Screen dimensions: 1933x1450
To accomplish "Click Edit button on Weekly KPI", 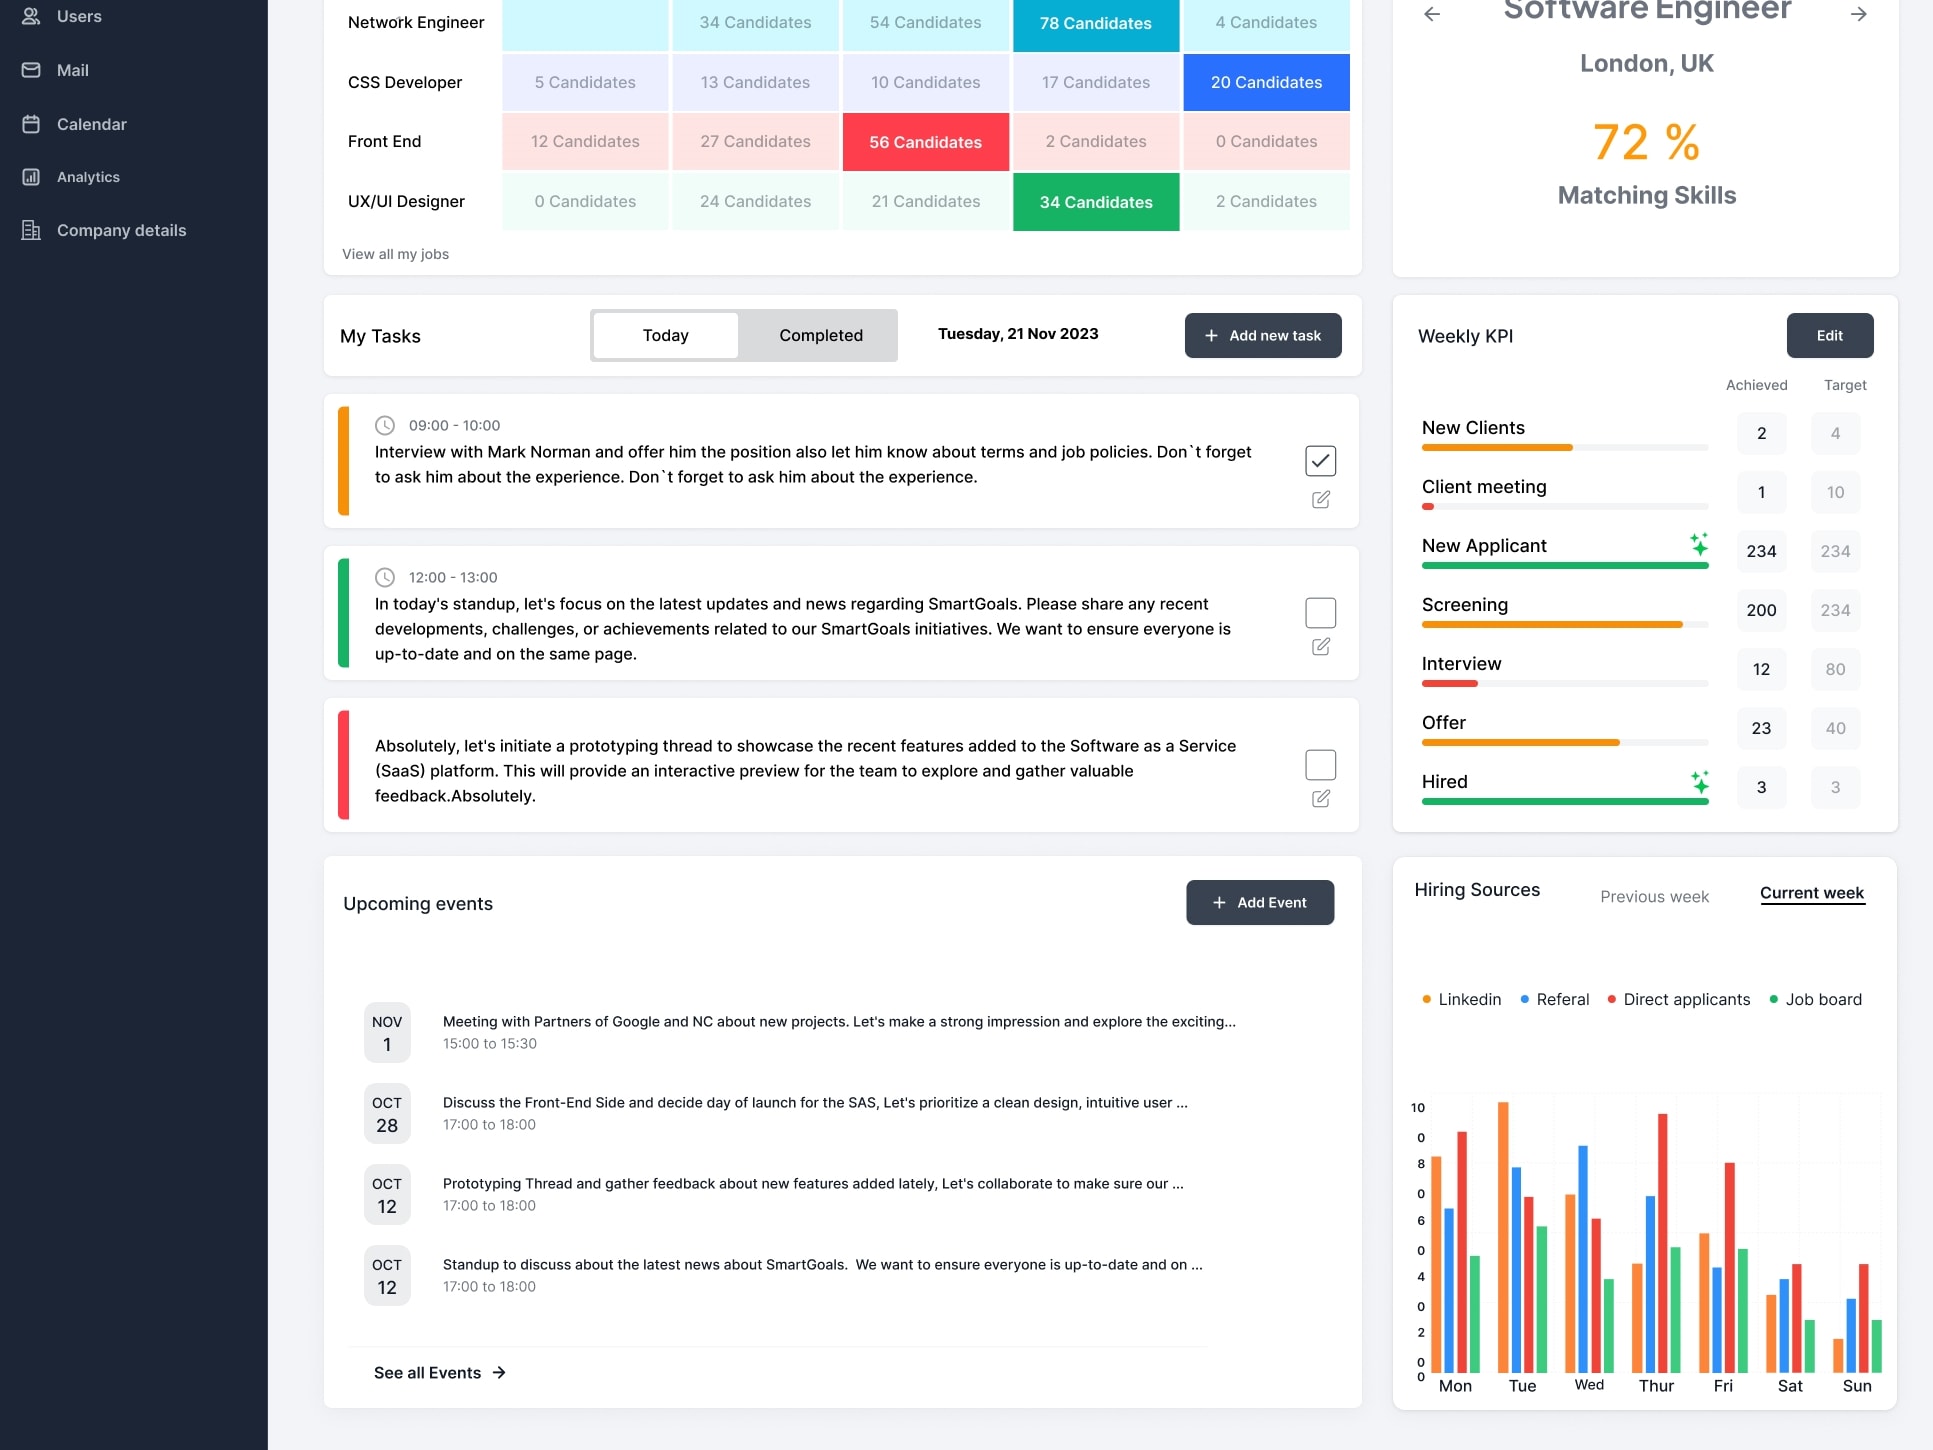I will tap(1829, 335).
